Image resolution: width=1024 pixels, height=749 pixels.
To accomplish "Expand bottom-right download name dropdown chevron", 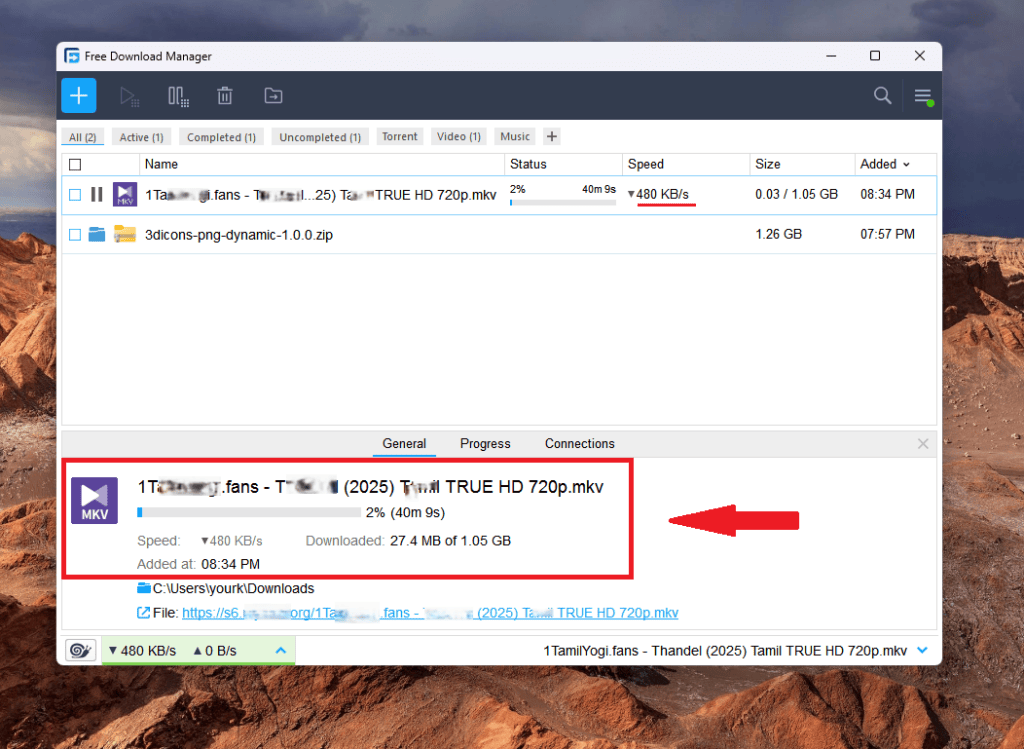I will tap(923, 650).
